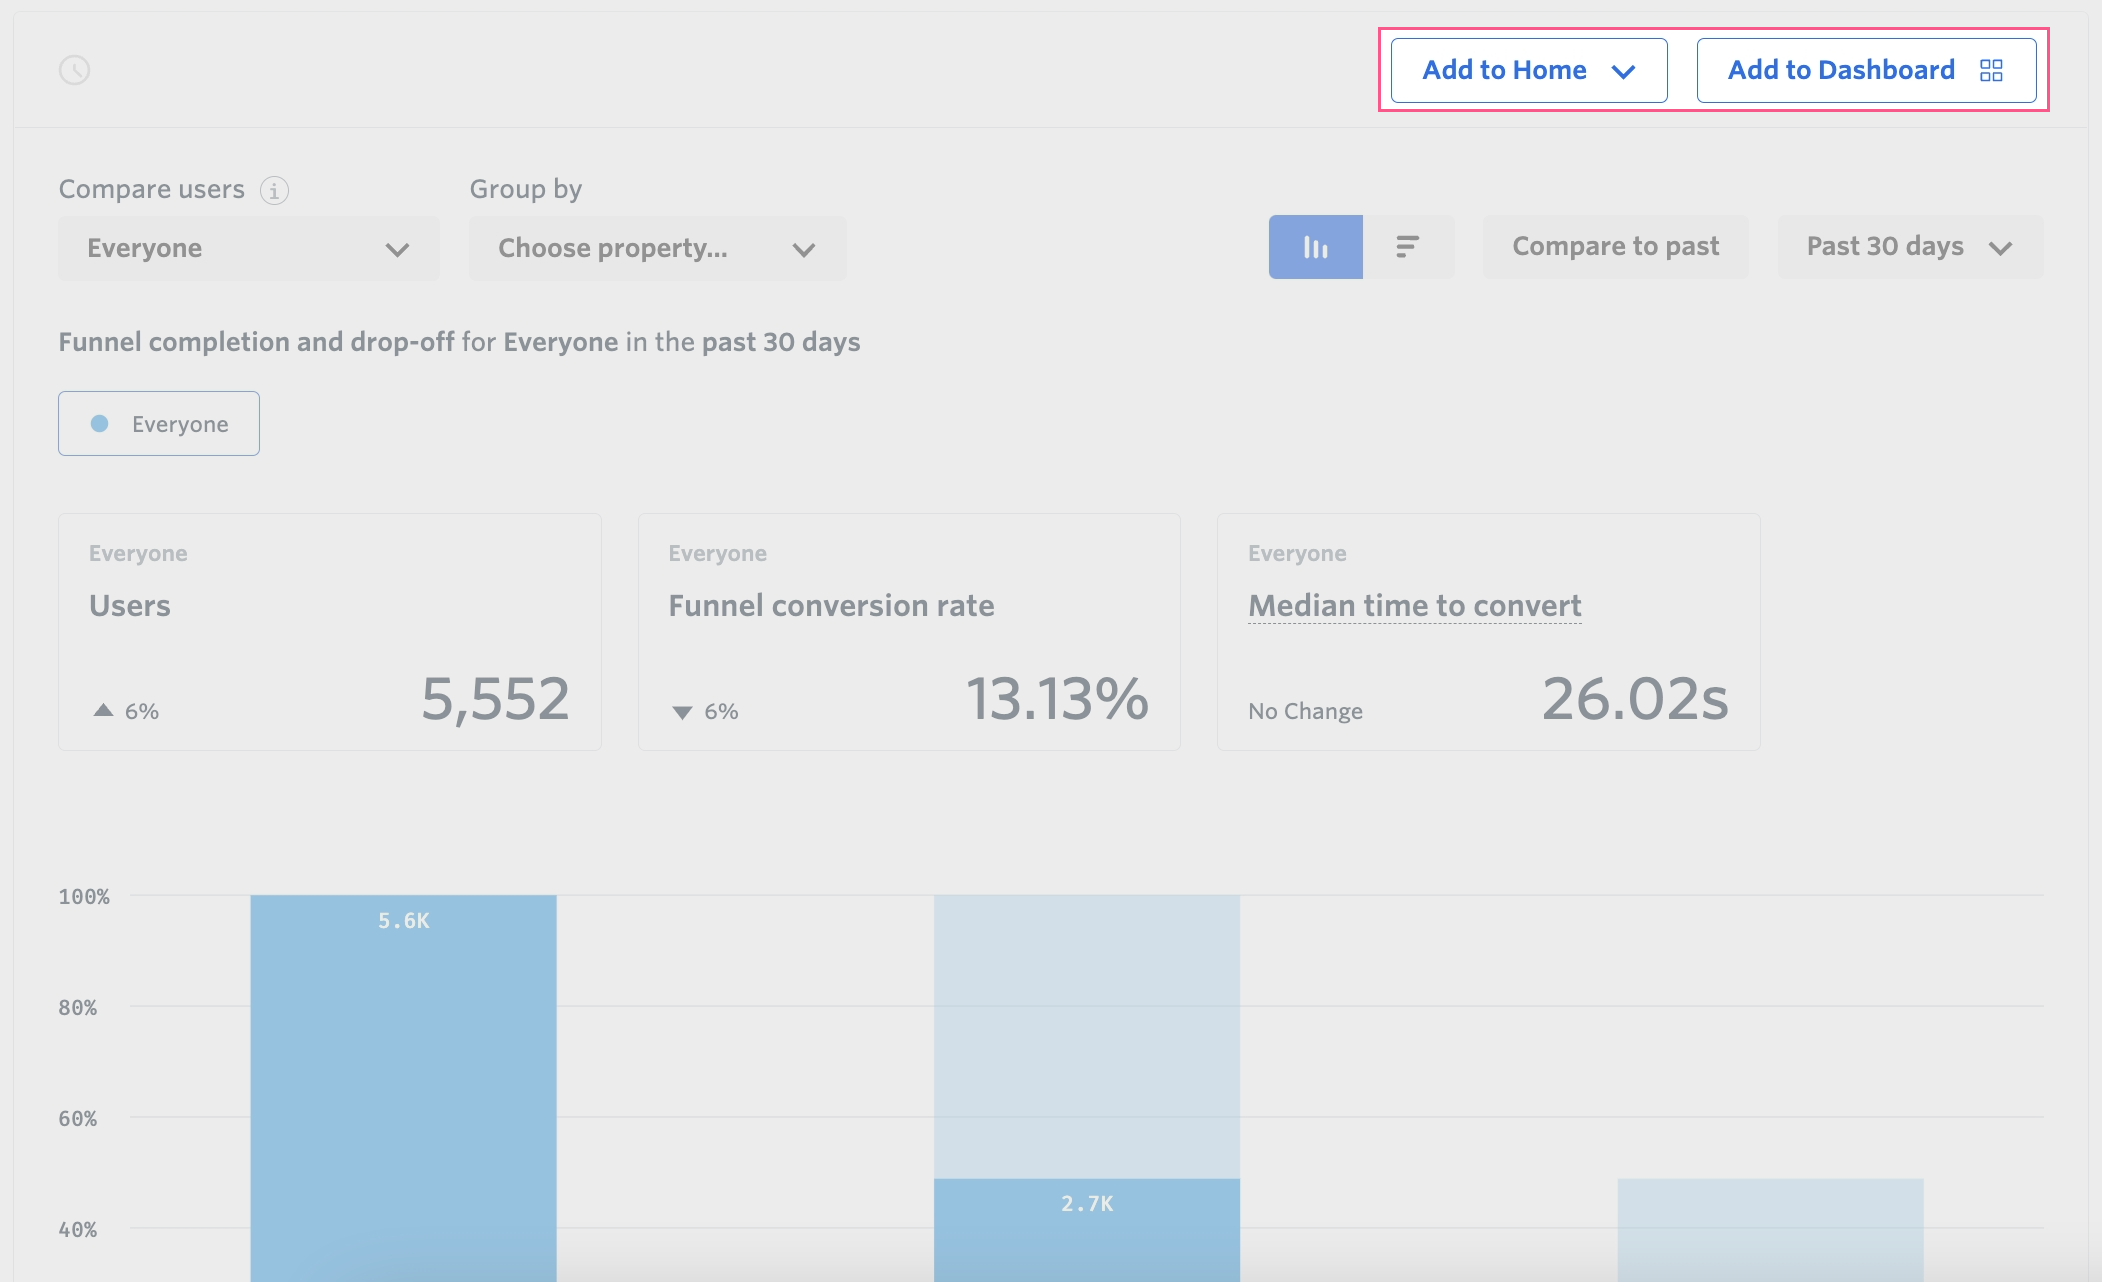Select the Users metric card
Image resolution: width=2102 pixels, height=1282 pixels.
pos(329,632)
